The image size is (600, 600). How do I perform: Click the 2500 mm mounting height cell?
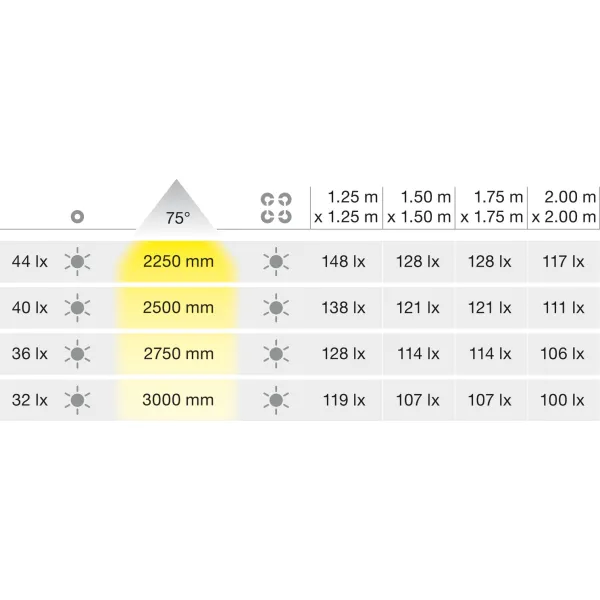[178, 308]
